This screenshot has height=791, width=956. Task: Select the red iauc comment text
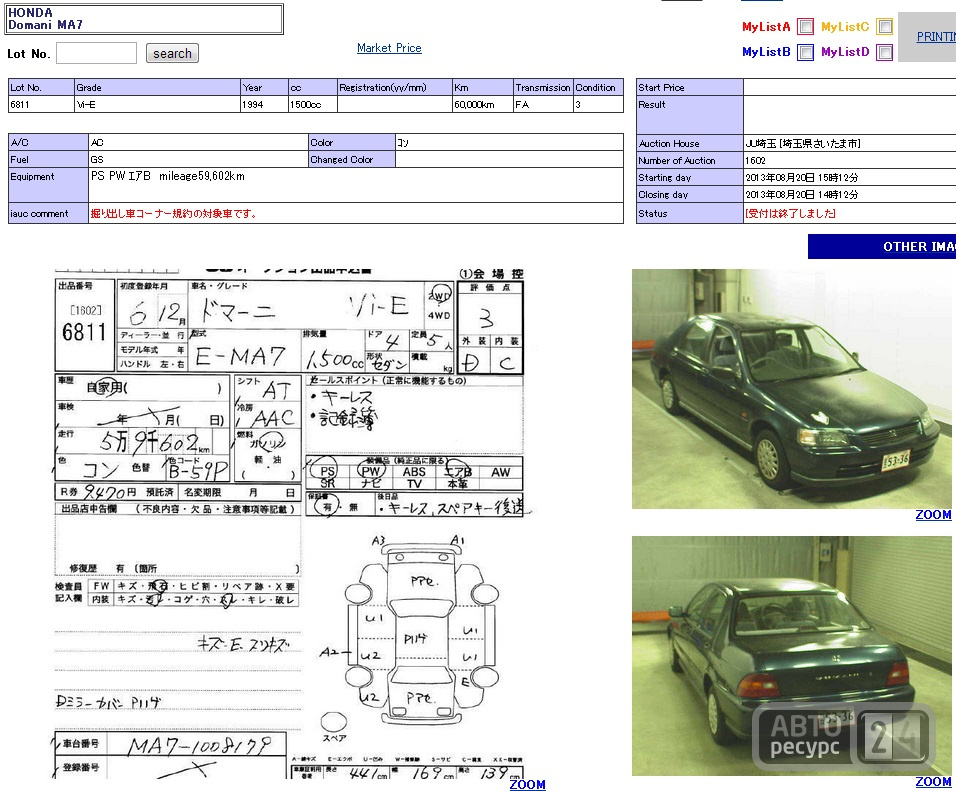pyautogui.click(x=174, y=213)
